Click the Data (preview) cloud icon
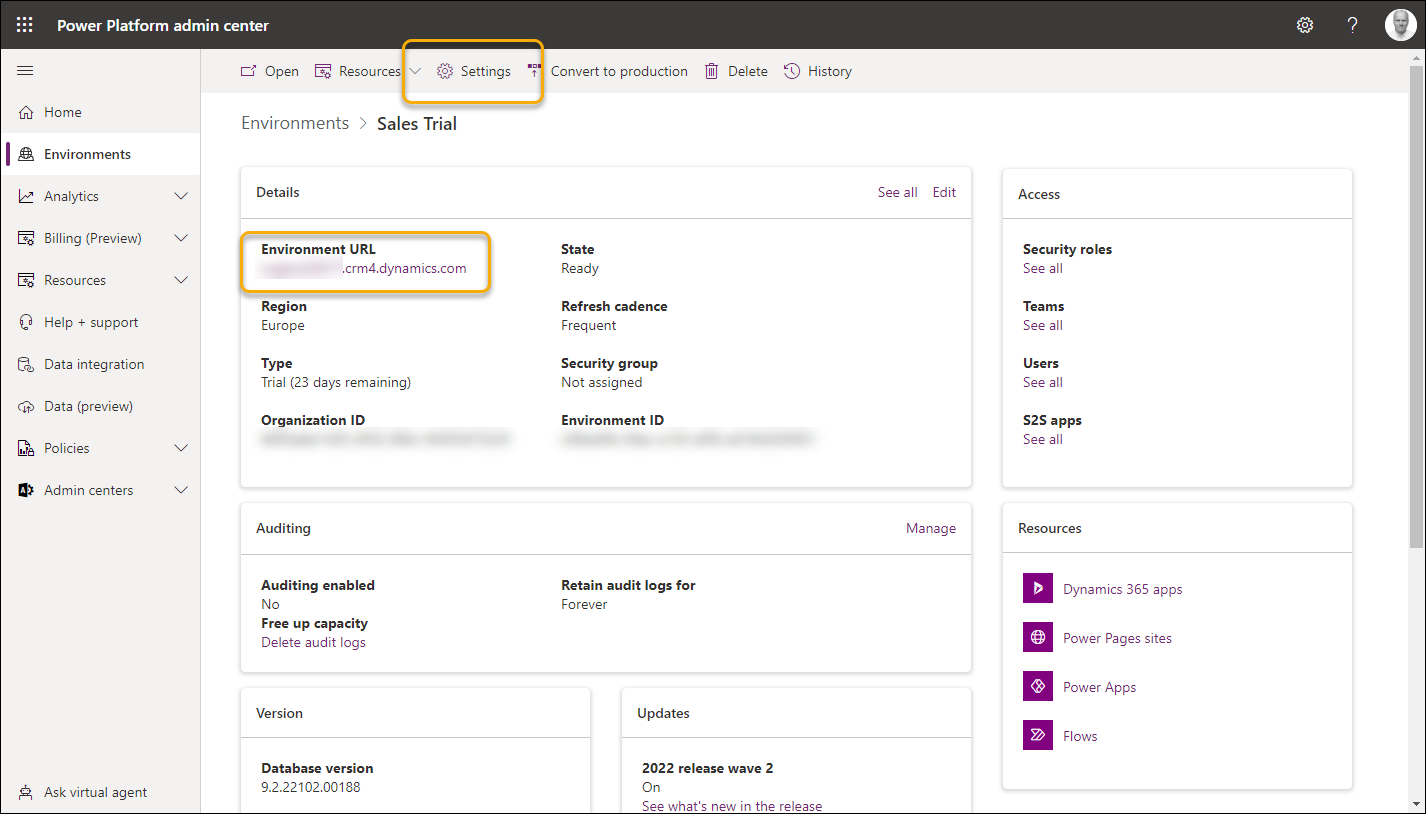 [26, 406]
